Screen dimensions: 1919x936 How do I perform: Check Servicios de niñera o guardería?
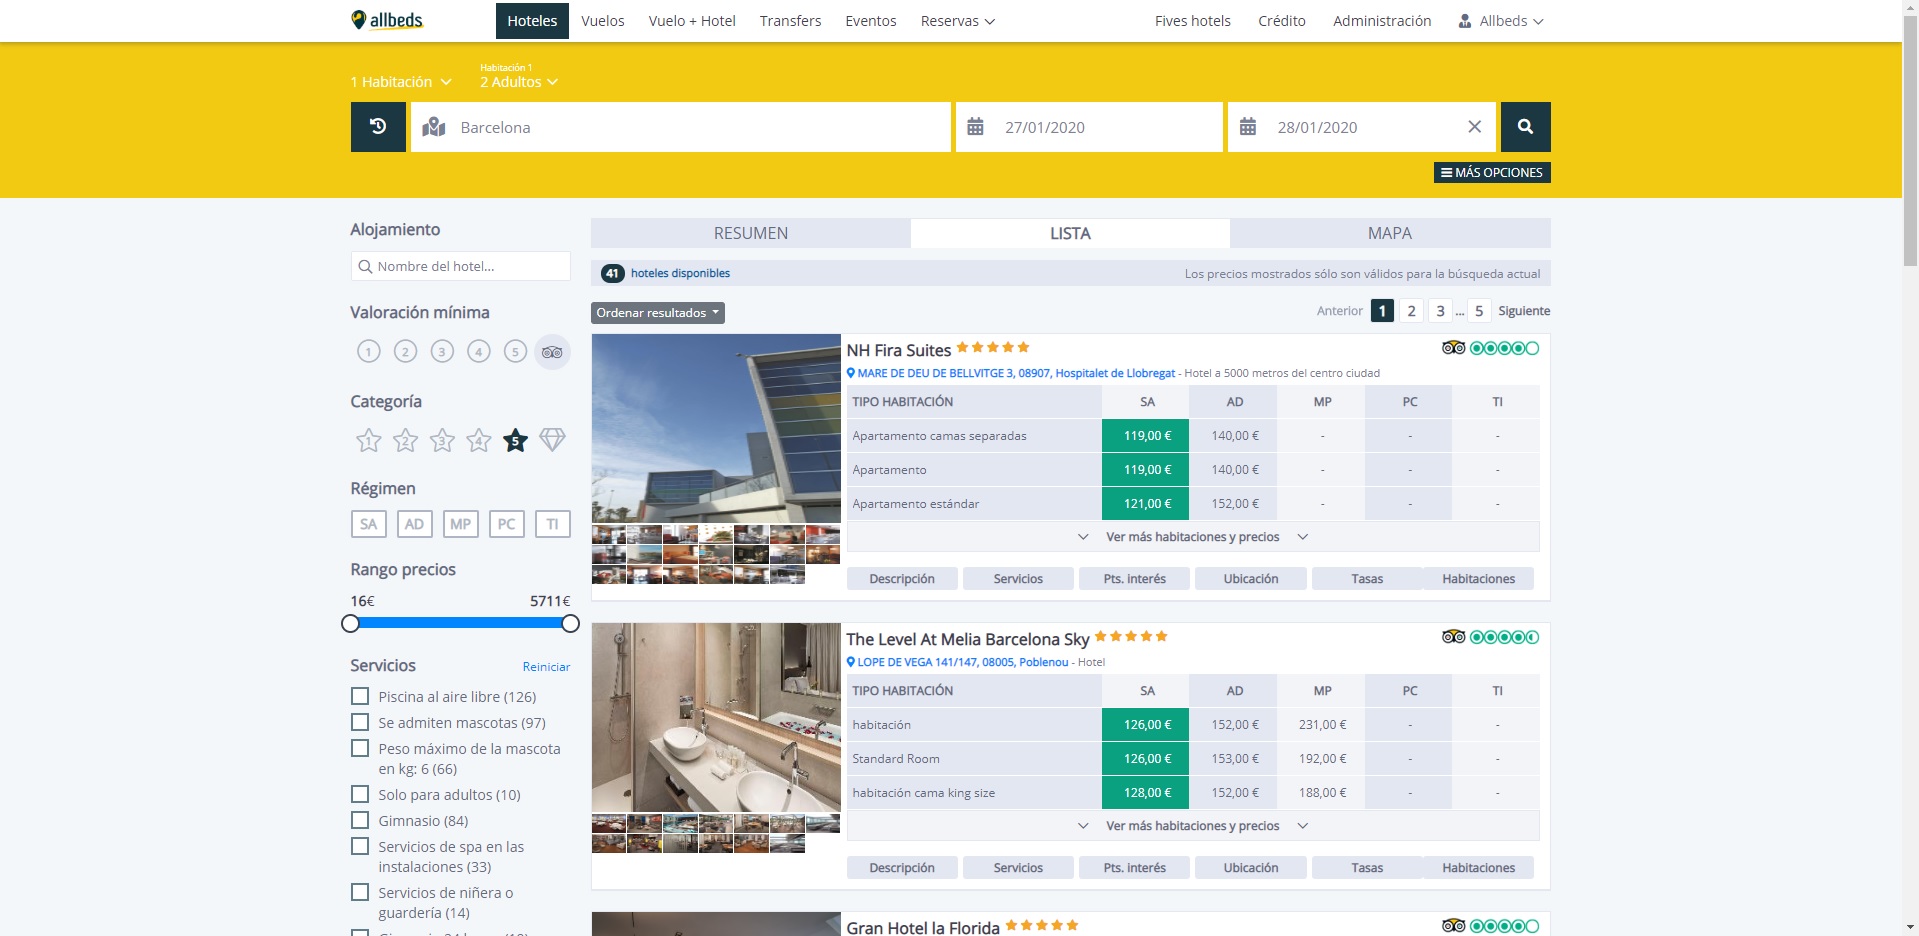(x=360, y=892)
